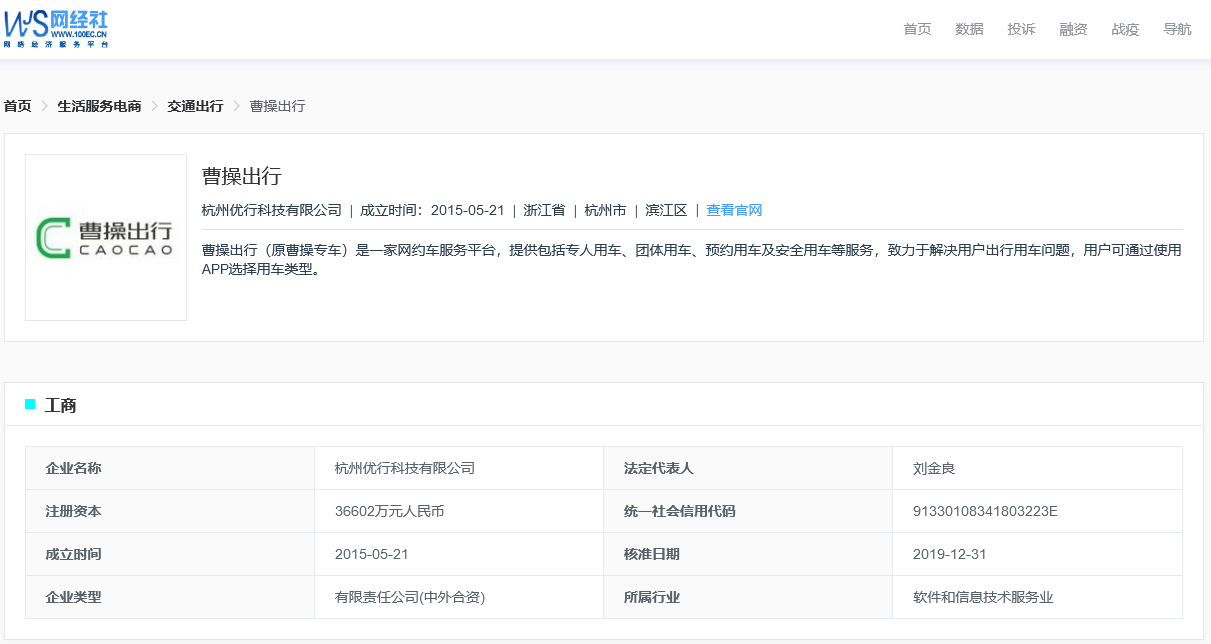Select 融资 in the top navigation
Viewport: 1211px width, 644px height.
(1073, 29)
